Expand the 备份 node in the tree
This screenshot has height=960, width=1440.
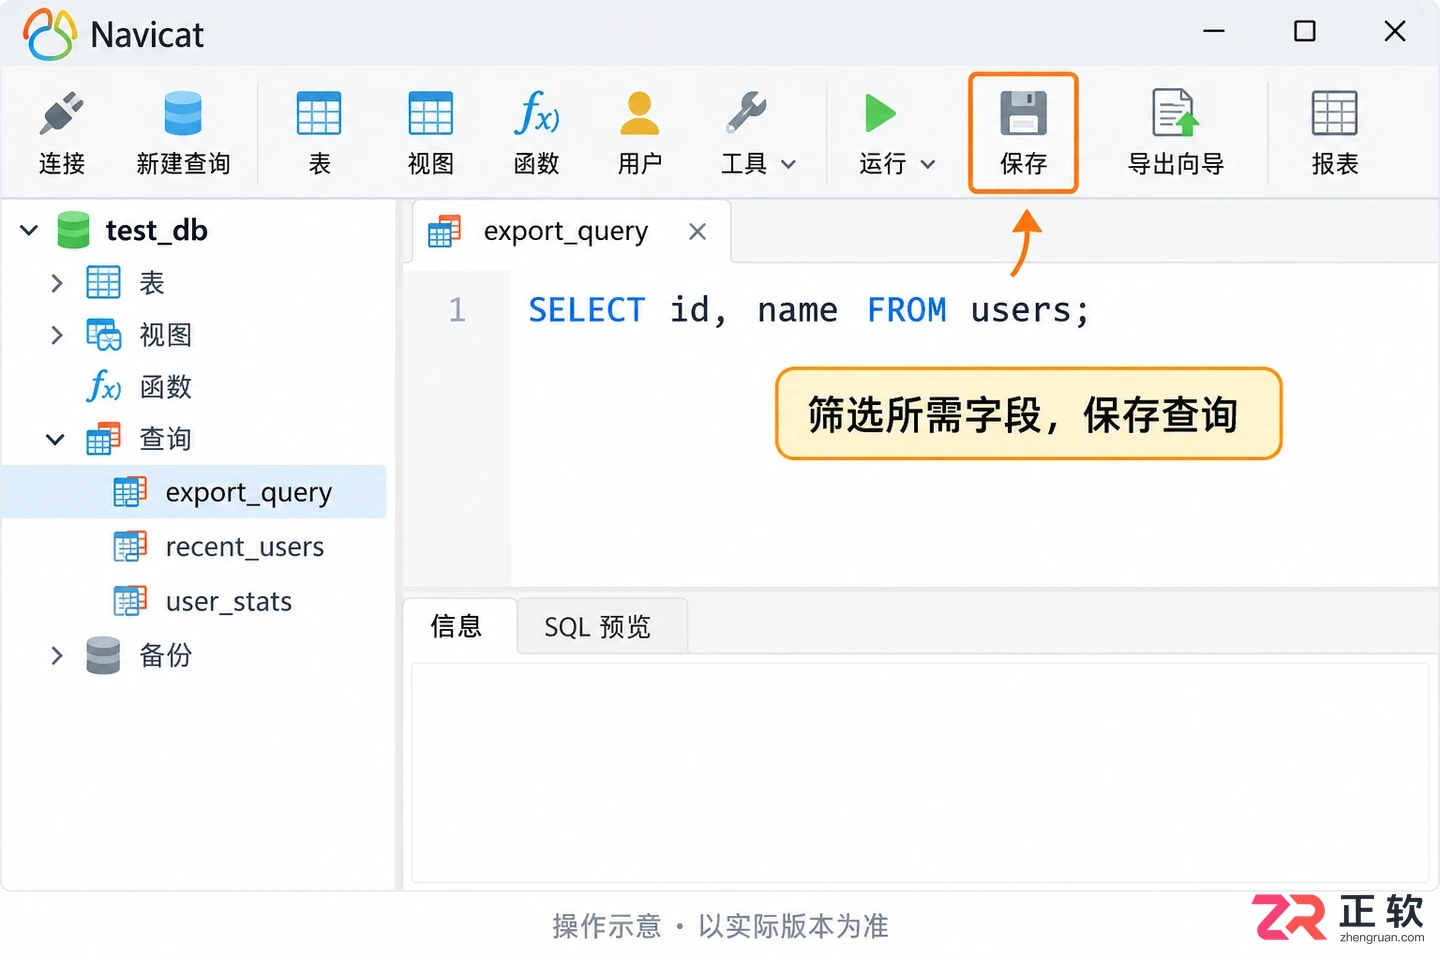click(57, 656)
